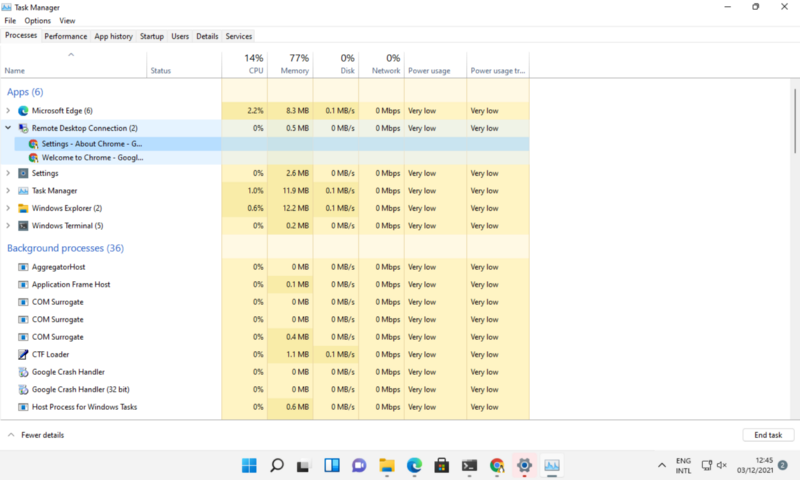Open Windows Terminal from the taskbar

469,465
